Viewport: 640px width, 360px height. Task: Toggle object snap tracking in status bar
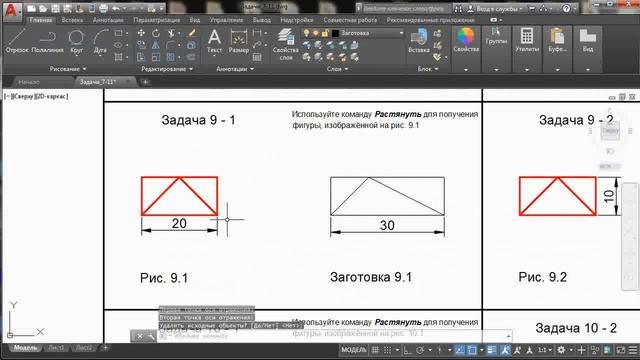click(460, 350)
